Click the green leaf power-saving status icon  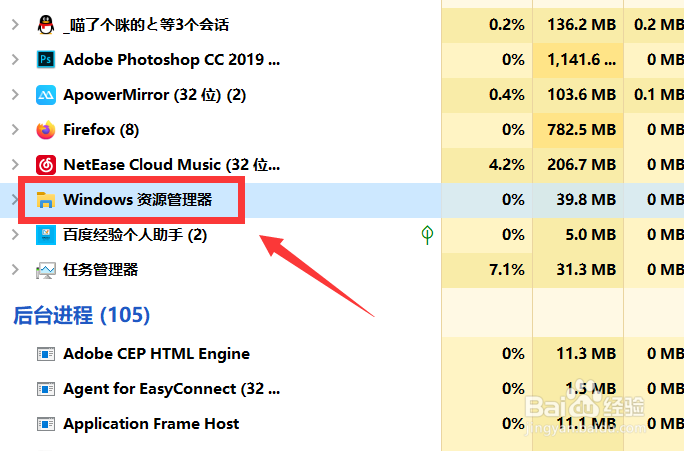tap(428, 235)
